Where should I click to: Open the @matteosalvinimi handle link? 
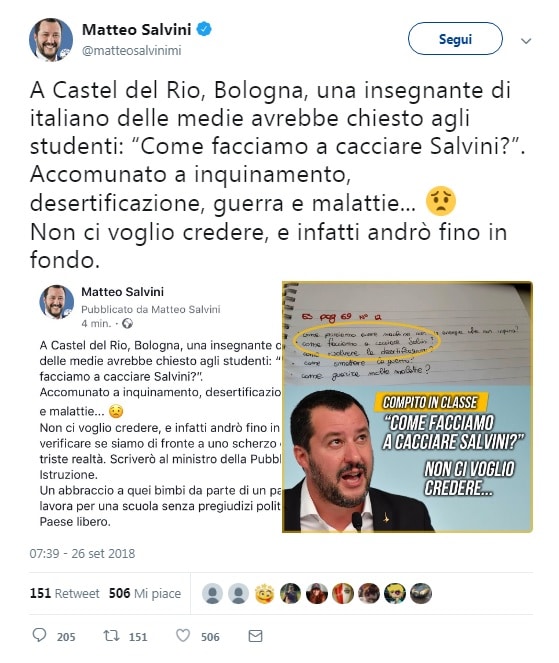point(132,50)
